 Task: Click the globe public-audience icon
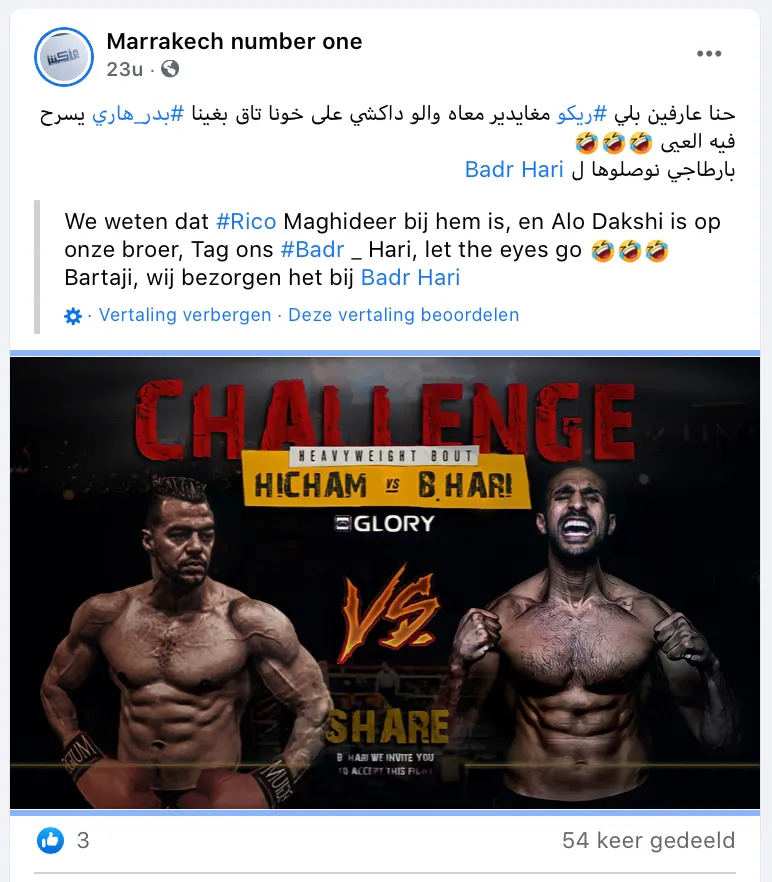pyautogui.click(x=170, y=69)
